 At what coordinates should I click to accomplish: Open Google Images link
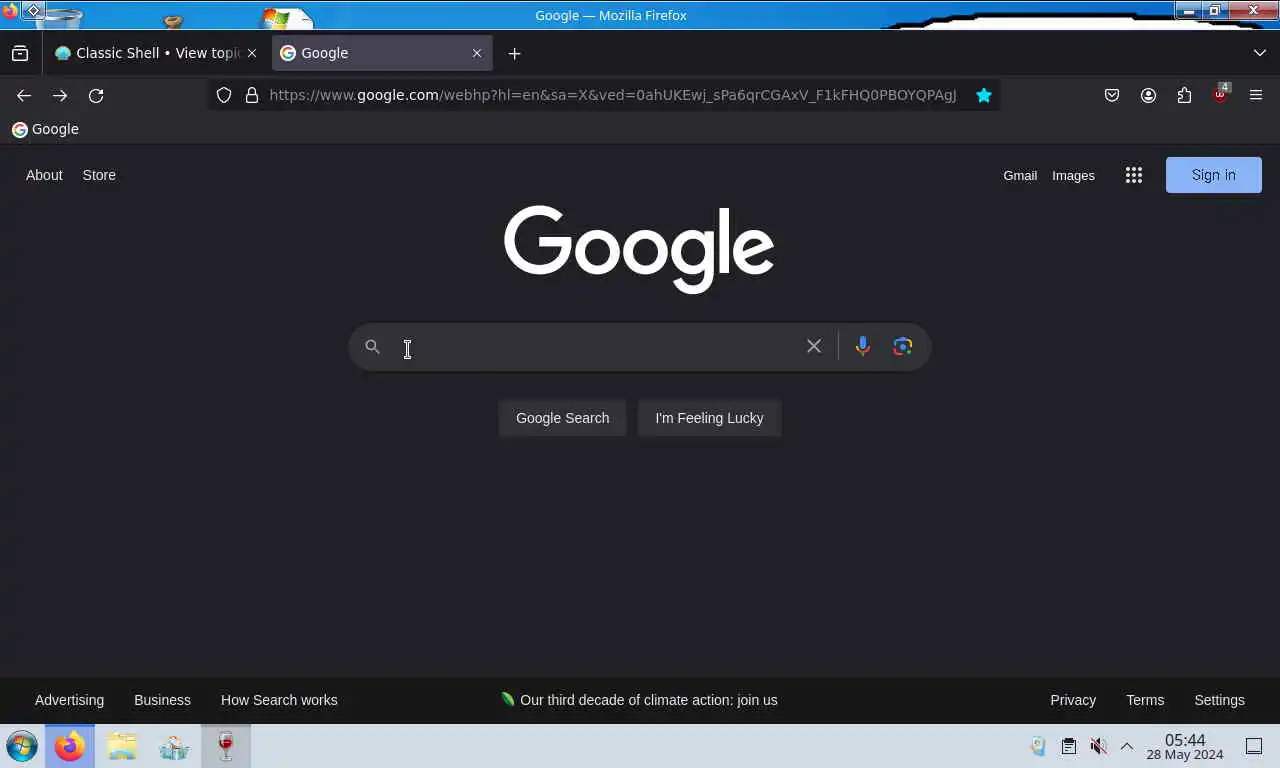1073,175
